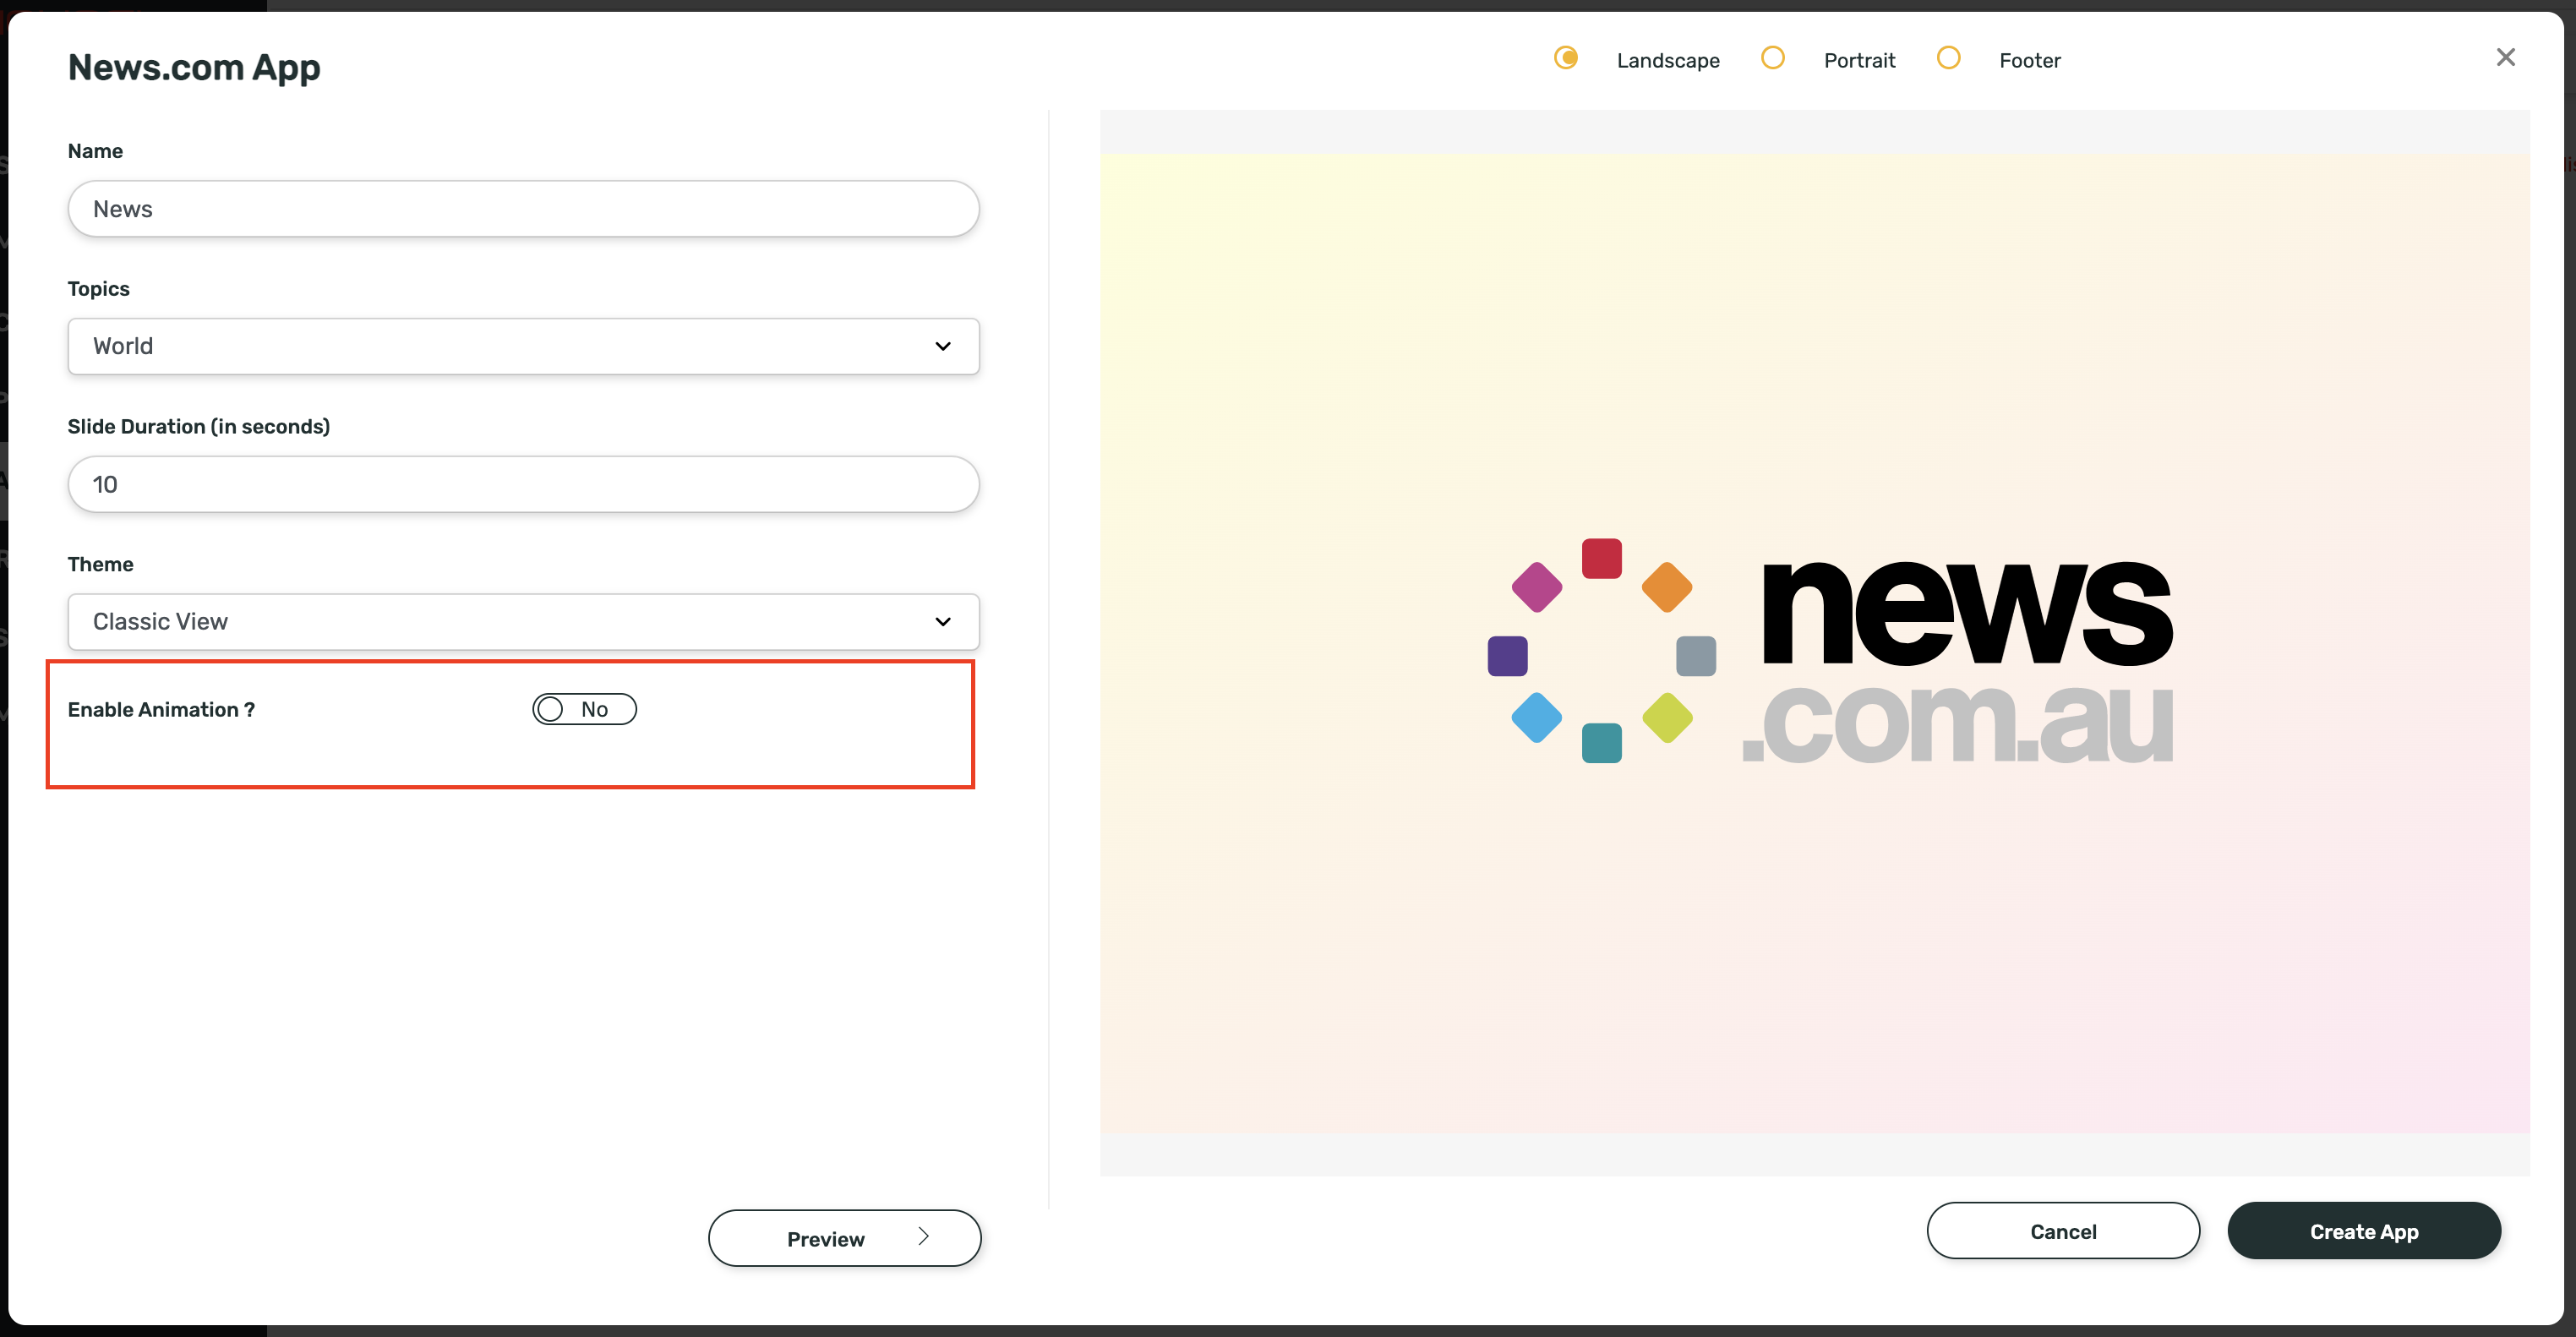Image resolution: width=2576 pixels, height=1337 pixels.
Task: Click the arrow icon inside the Preview button
Action: (x=922, y=1237)
